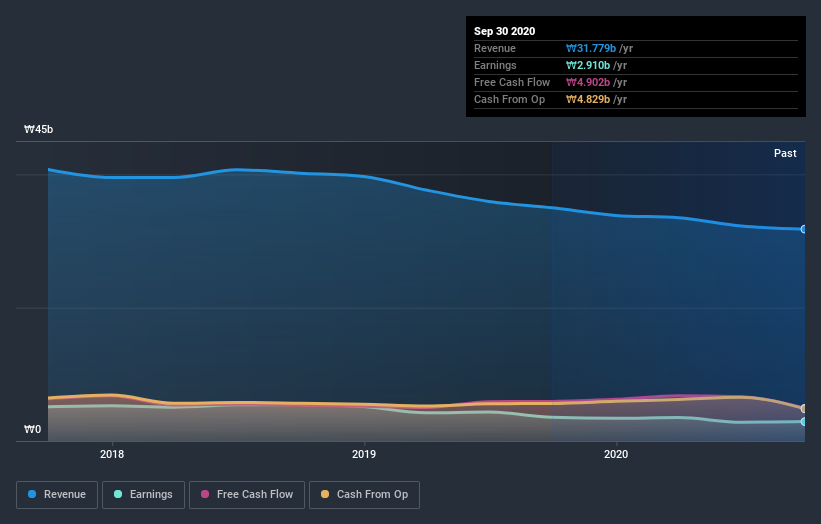Screen dimensions: 821x524
Task: Click the ₩45b axis label
Action: [38, 129]
